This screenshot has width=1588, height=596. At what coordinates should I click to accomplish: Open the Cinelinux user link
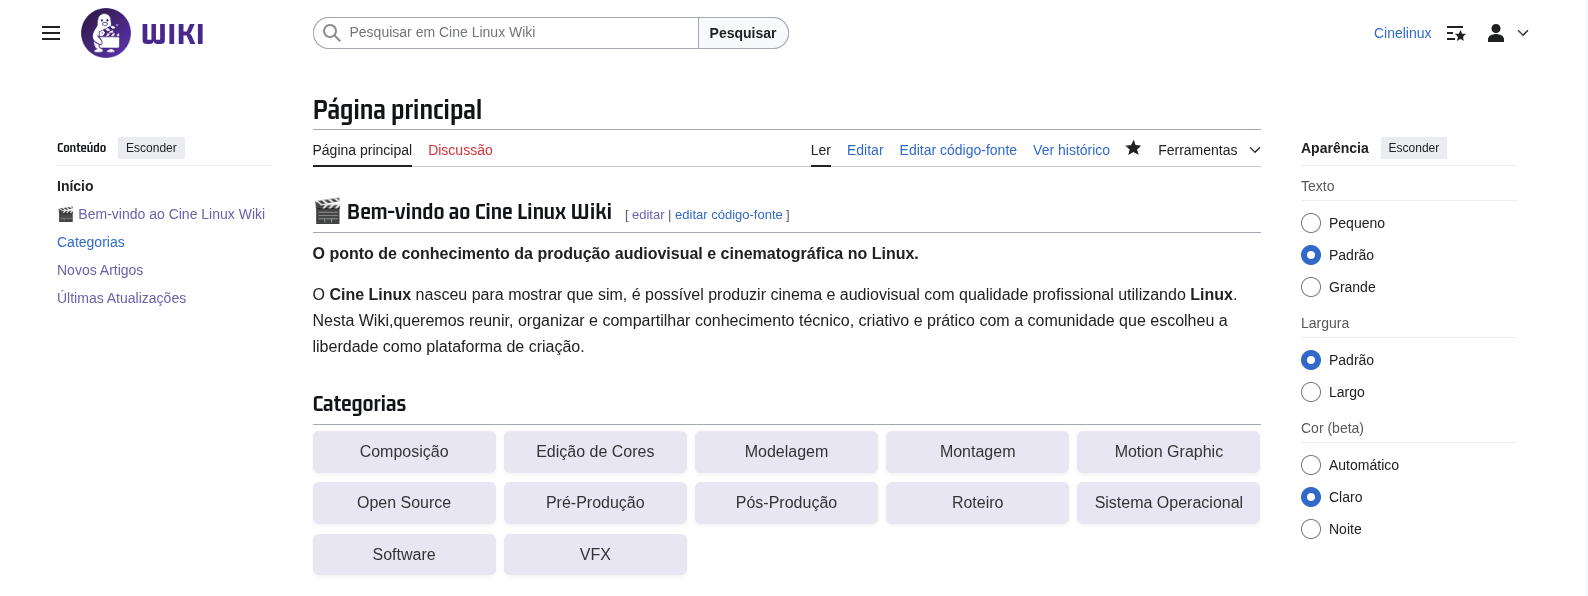(x=1402, y=33)
